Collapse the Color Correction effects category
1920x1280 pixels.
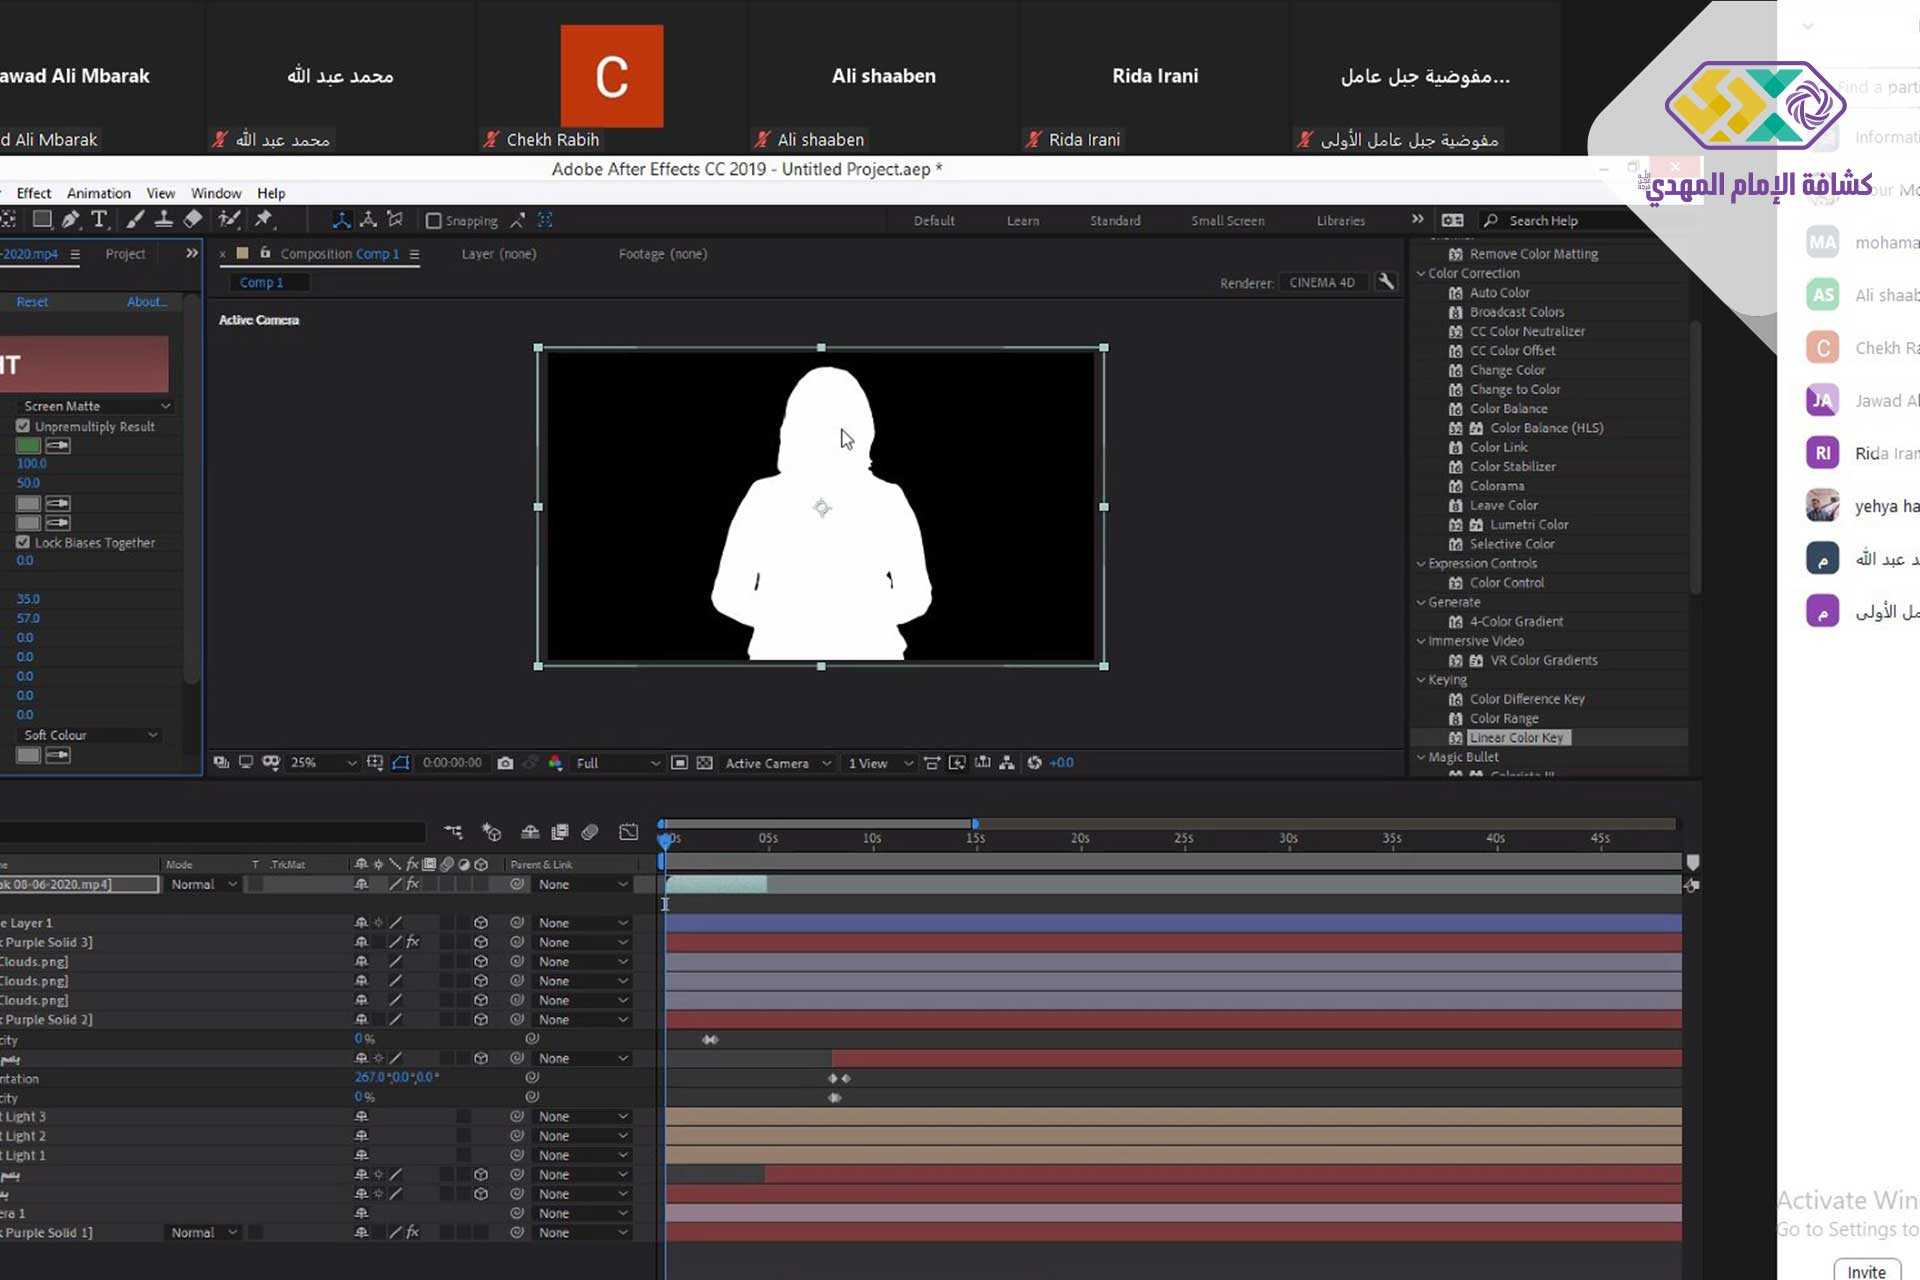coord(1421,273)
